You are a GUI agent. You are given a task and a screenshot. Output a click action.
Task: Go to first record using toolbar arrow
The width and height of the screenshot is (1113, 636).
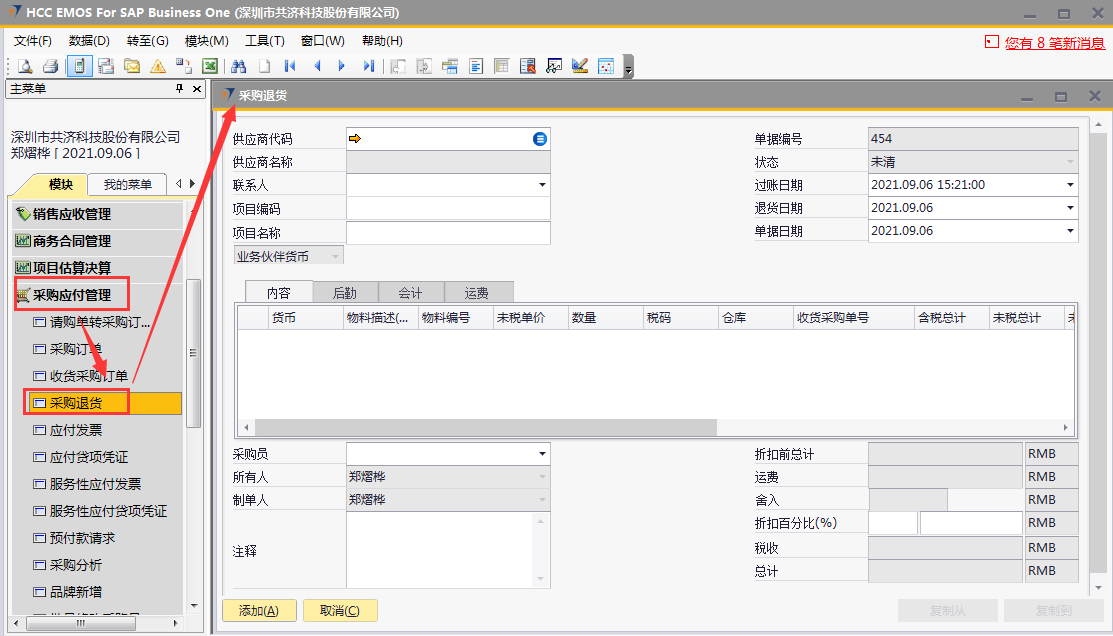[290, 67]
